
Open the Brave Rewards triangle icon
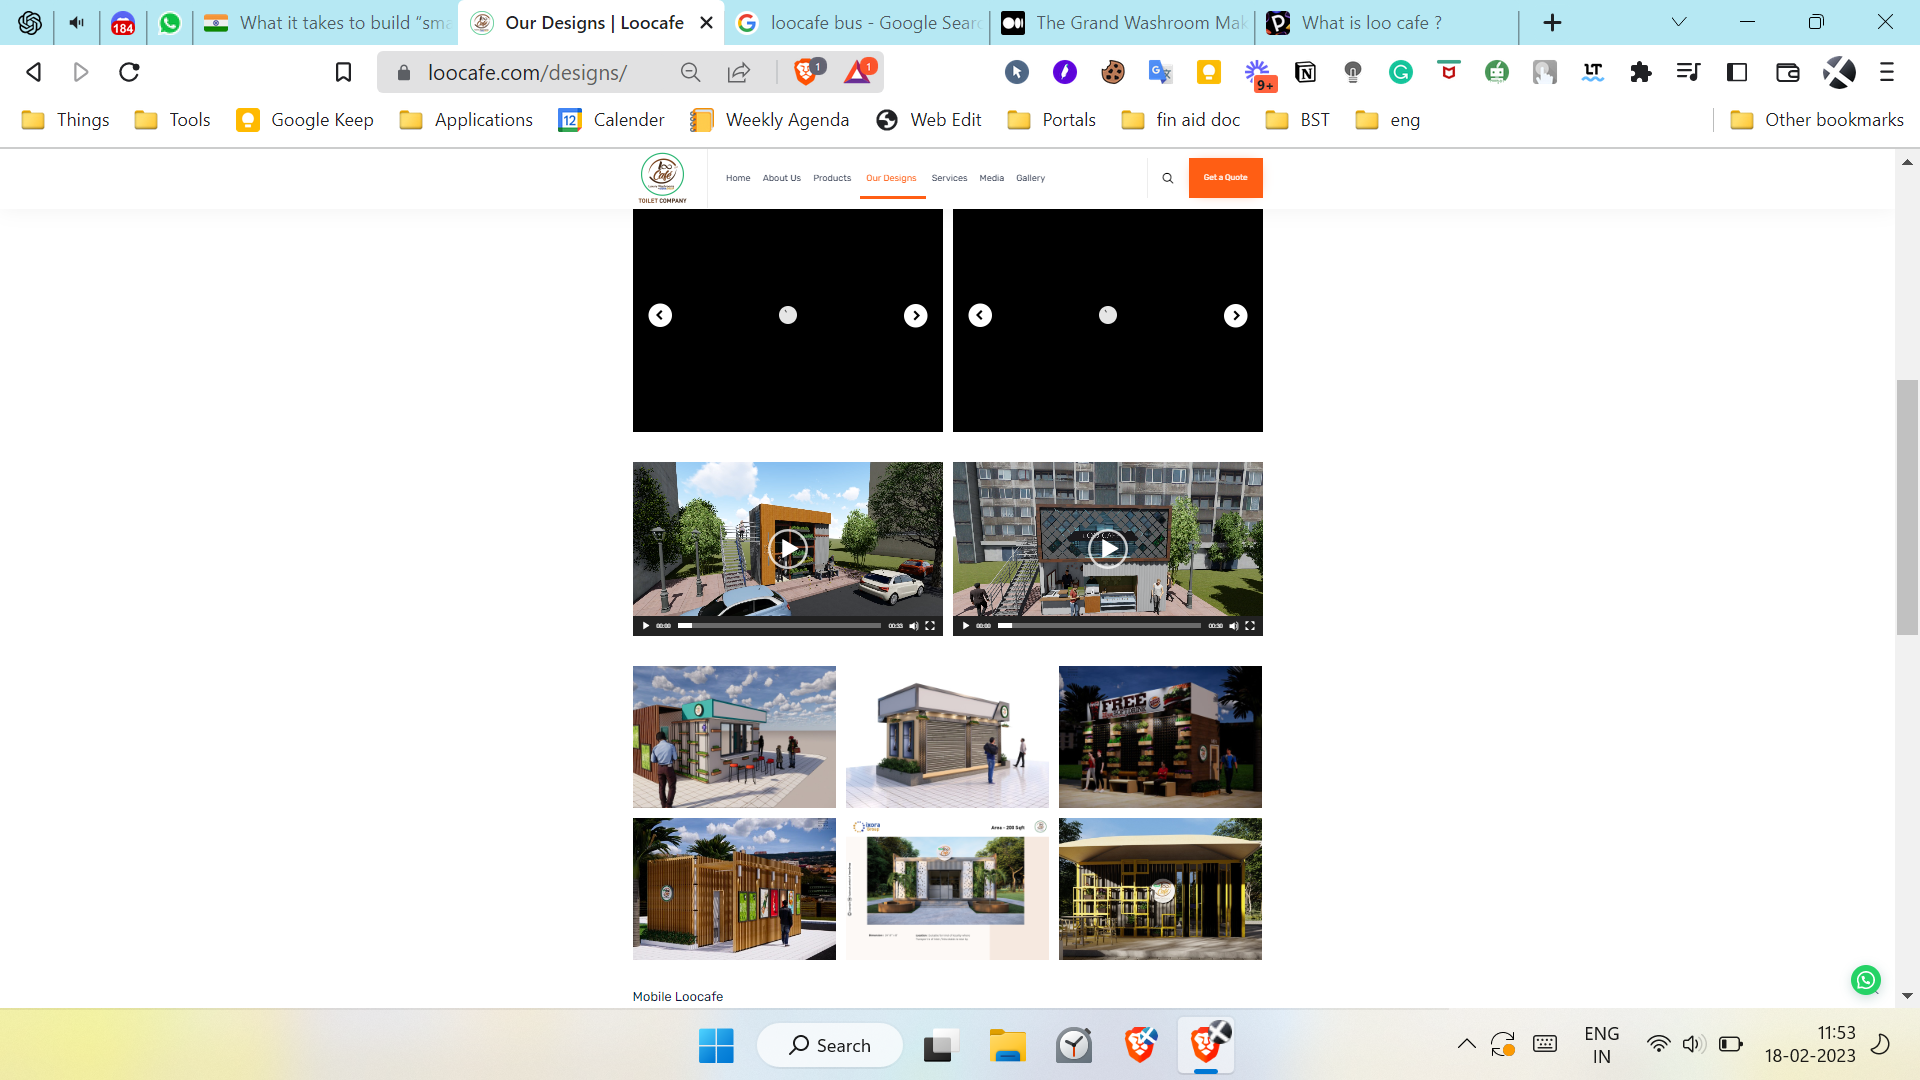pyautogui.click(x=858, y=72)
